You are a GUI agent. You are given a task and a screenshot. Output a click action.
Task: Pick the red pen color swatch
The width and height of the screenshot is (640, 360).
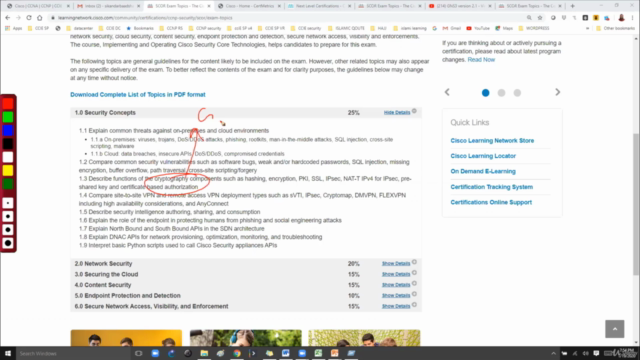pos(8,104)
